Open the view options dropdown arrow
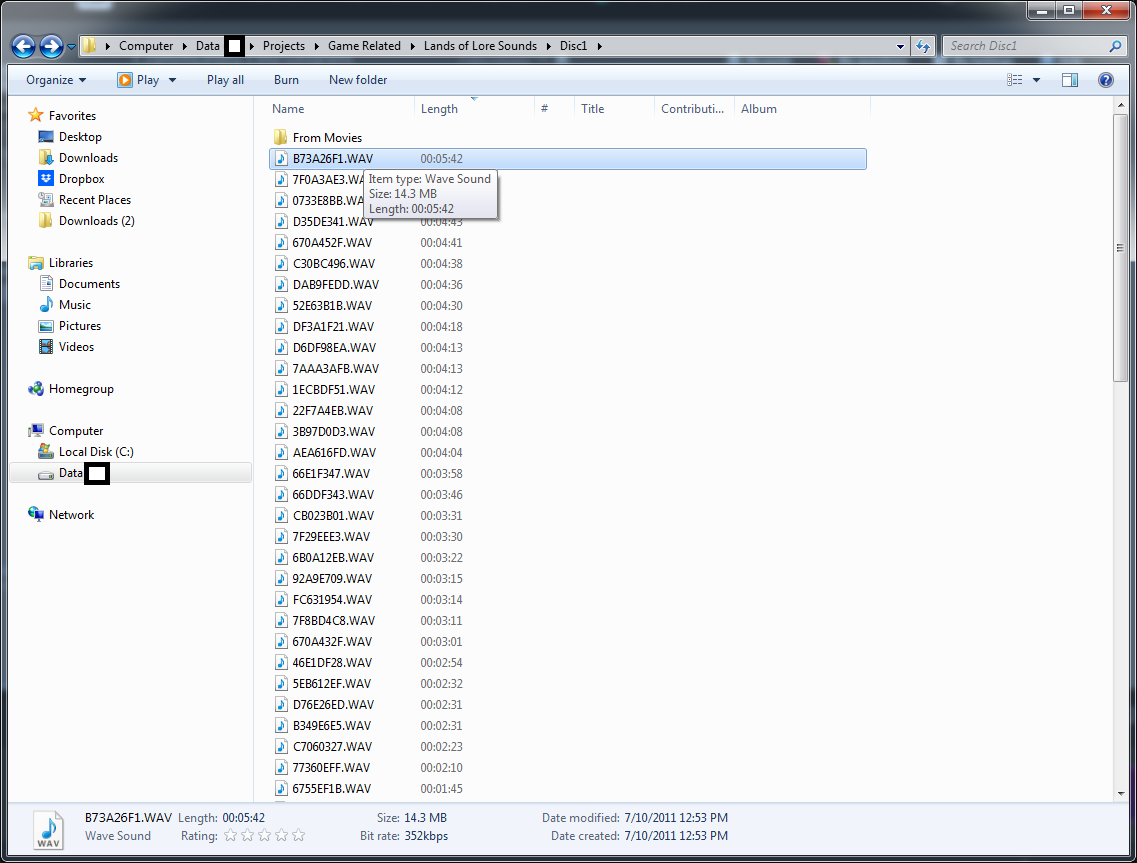 point(1036,80)
